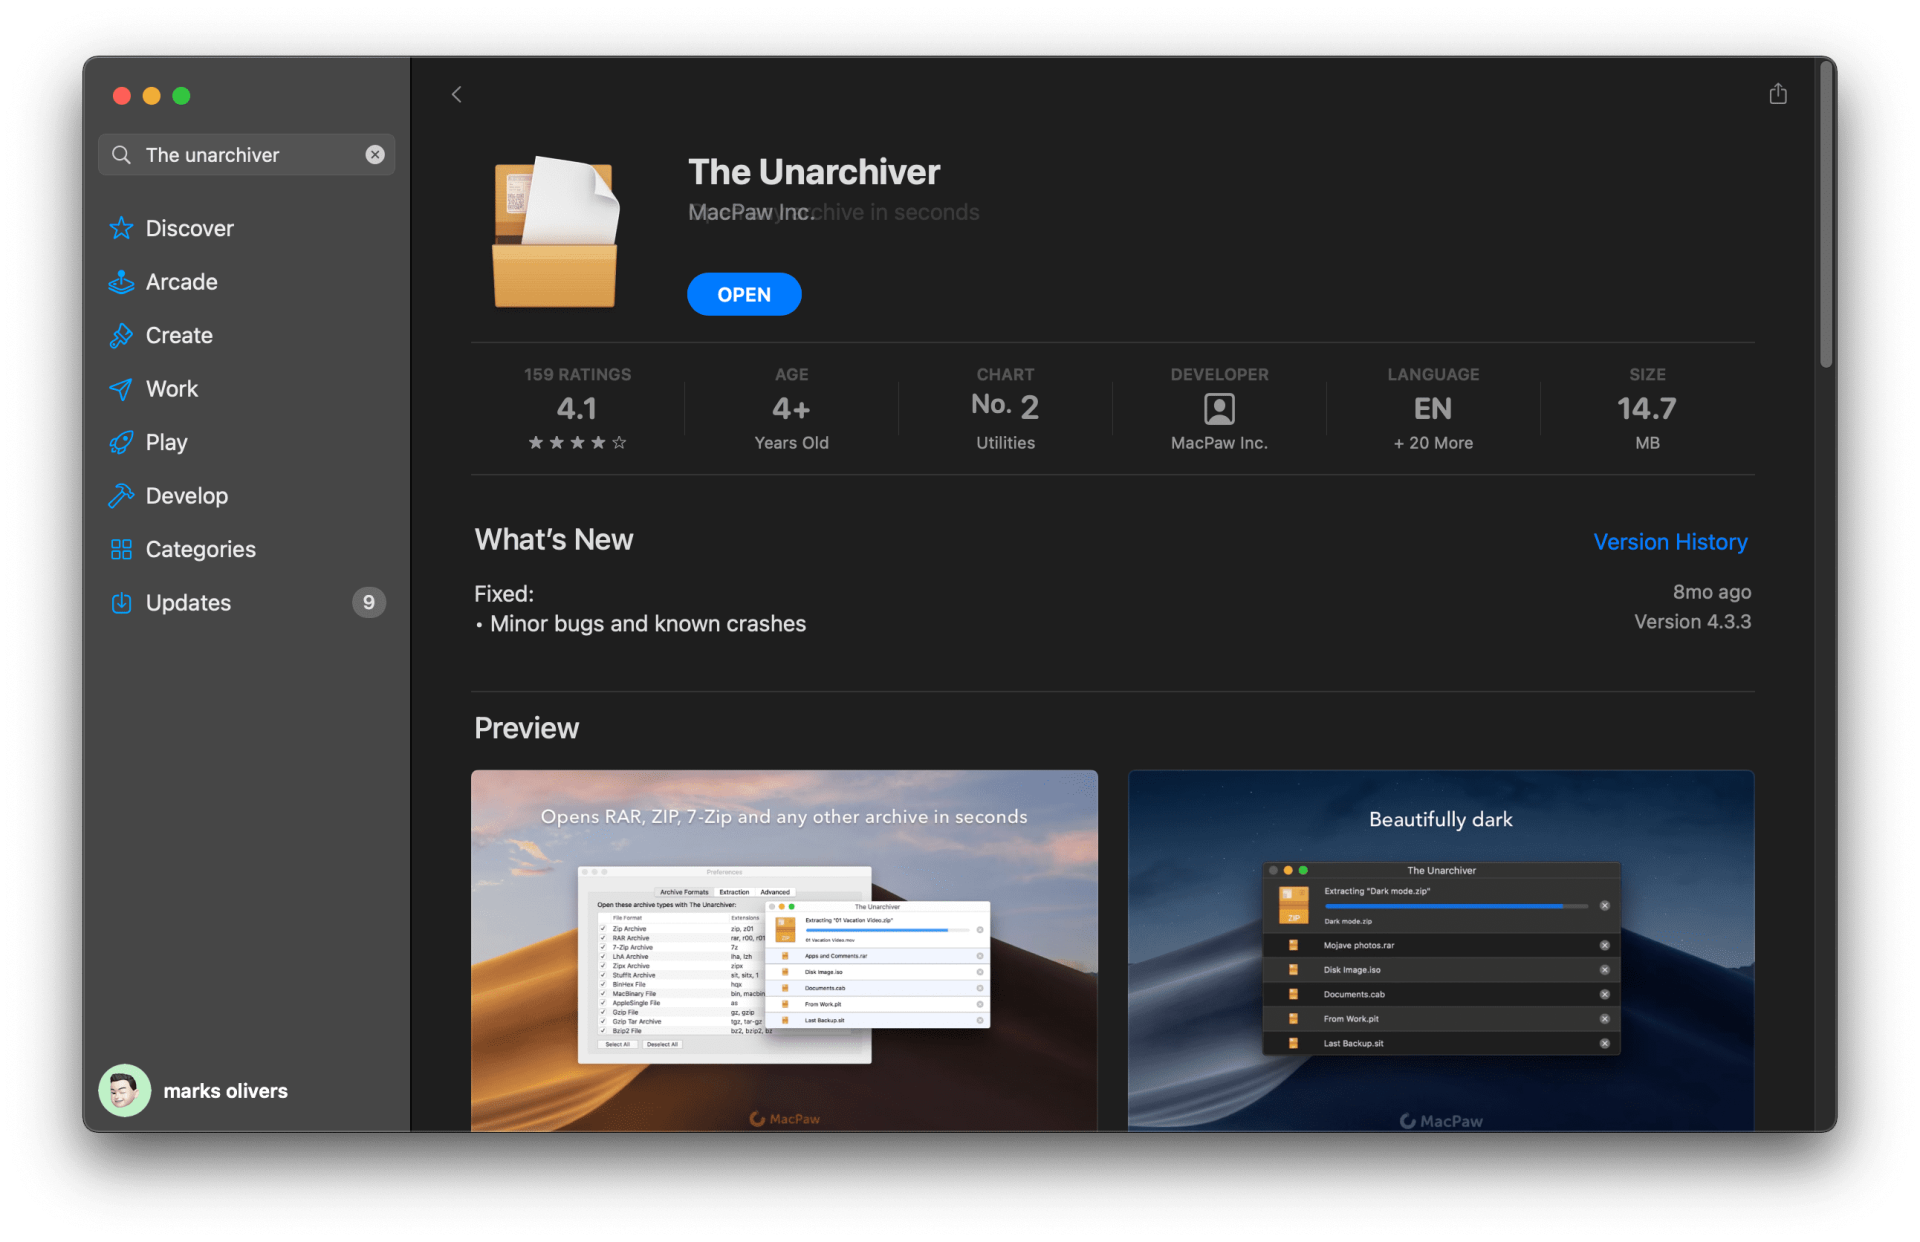
Task: Click the Develop hammer icon
Action: click(121, 496)
